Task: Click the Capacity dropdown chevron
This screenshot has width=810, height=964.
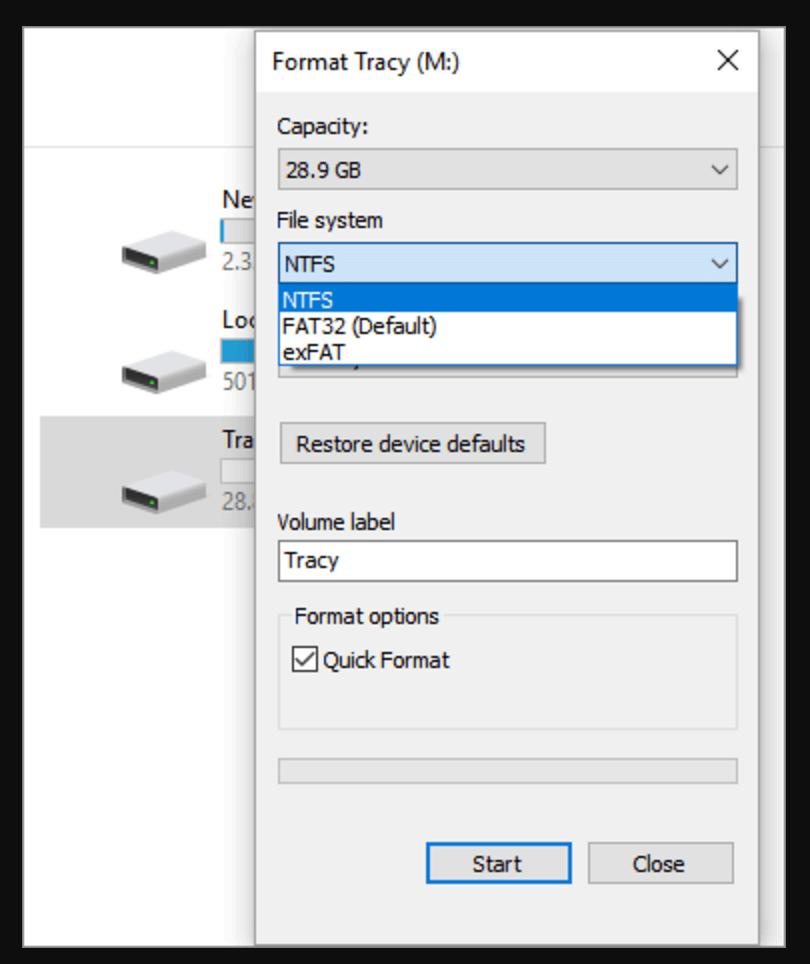Action: tap(720, 169)
